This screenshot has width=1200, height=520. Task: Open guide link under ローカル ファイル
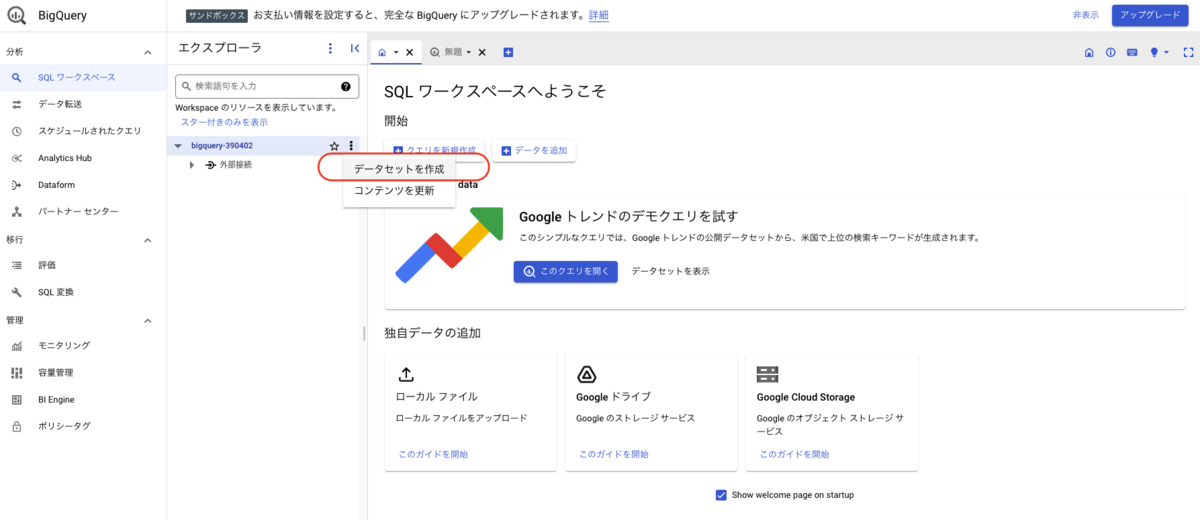[433, 454]
